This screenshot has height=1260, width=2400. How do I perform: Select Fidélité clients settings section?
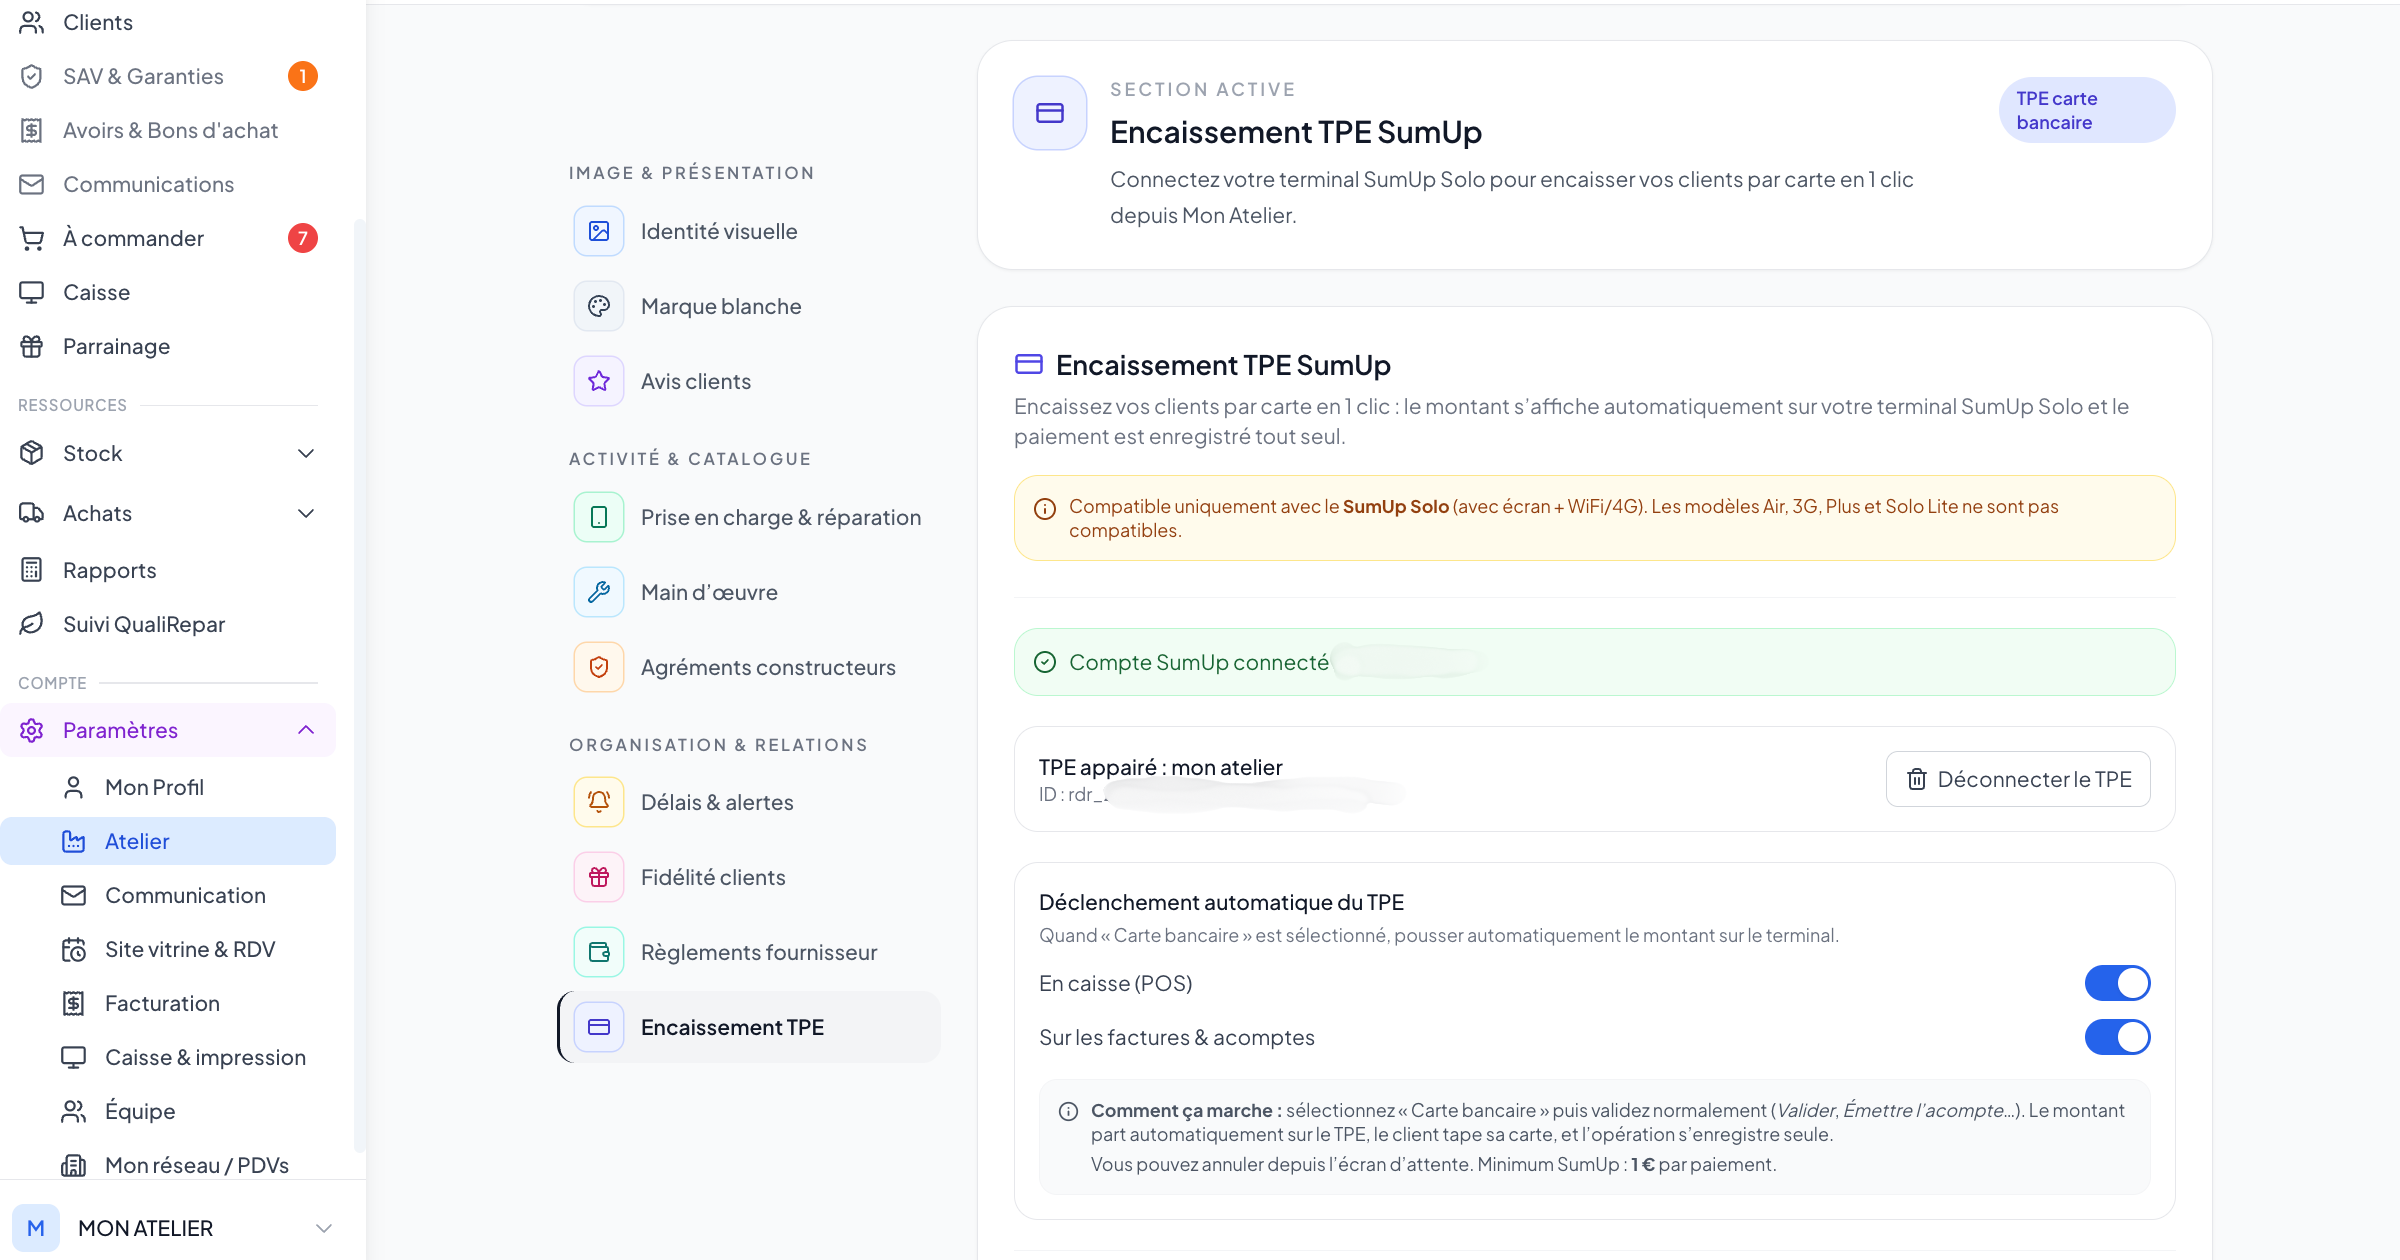[x=749, y=877]
